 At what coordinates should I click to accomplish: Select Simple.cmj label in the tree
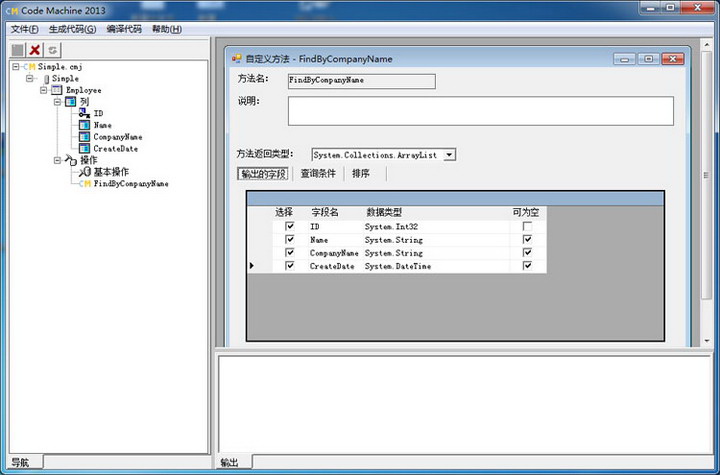pos(60,67)
